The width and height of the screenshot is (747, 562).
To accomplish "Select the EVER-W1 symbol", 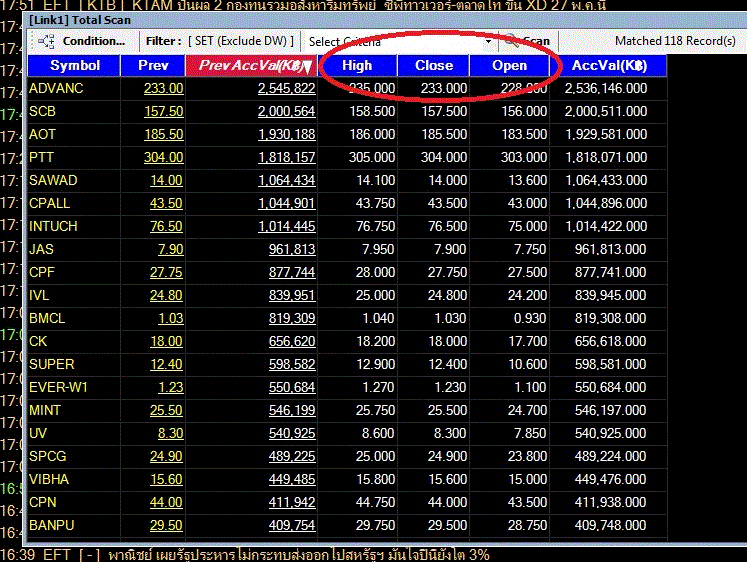I will pos(58,387).
